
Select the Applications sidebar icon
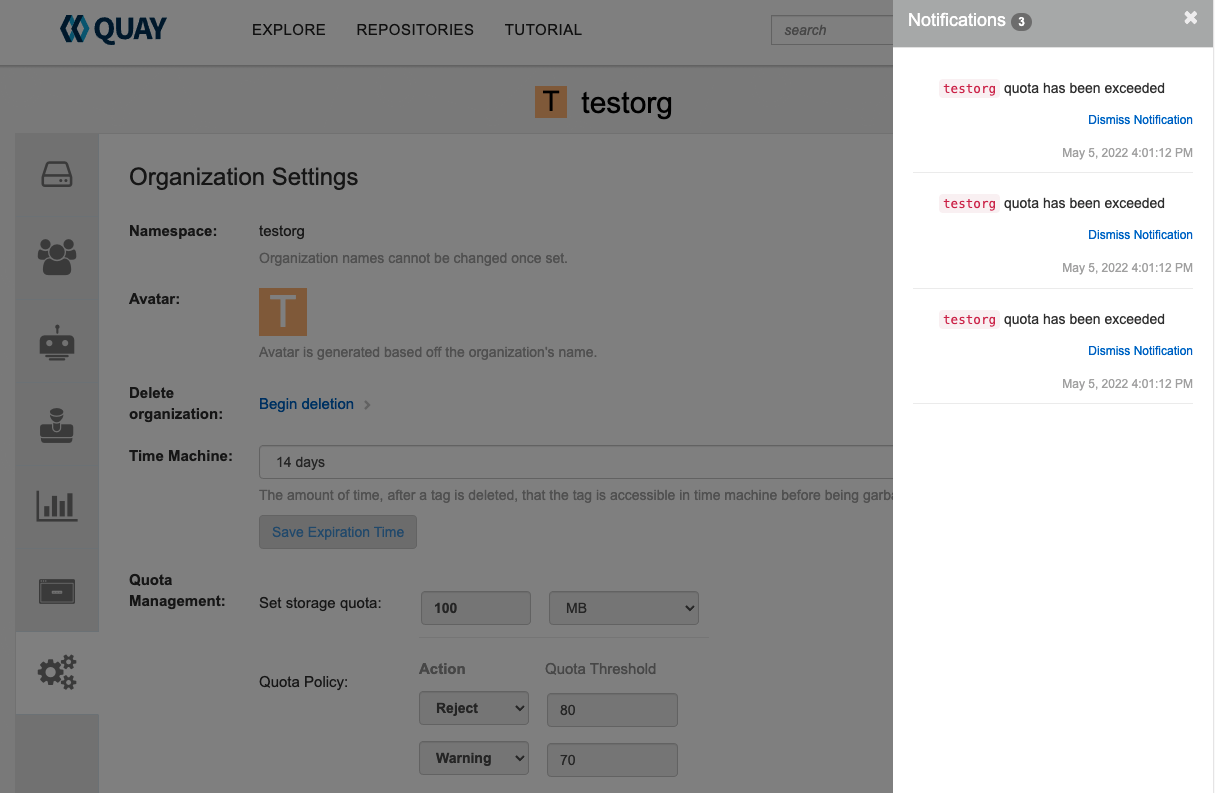click(x=57, y=591)
